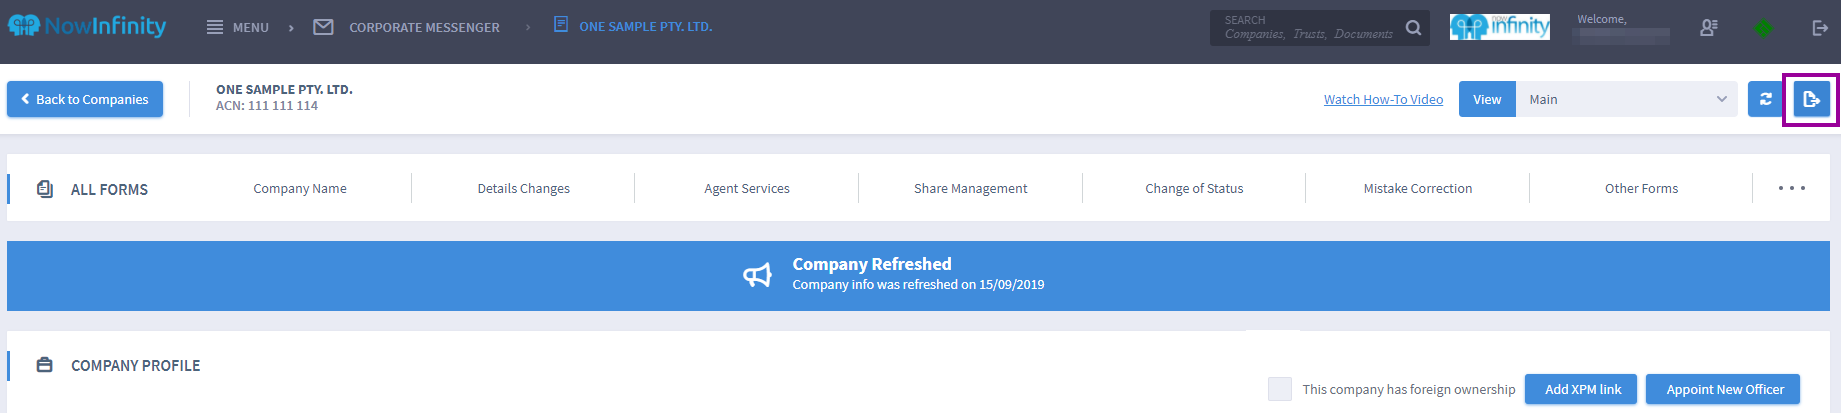1841x413 pixels.
Task: Click the search magnifier icon
Action: tap(1413, 28)
